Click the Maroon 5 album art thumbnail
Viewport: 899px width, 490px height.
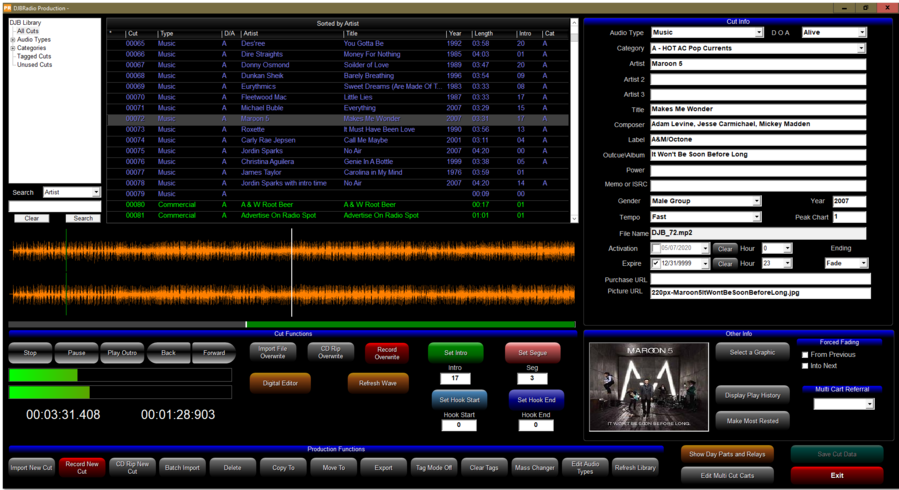tap(648, 387)
